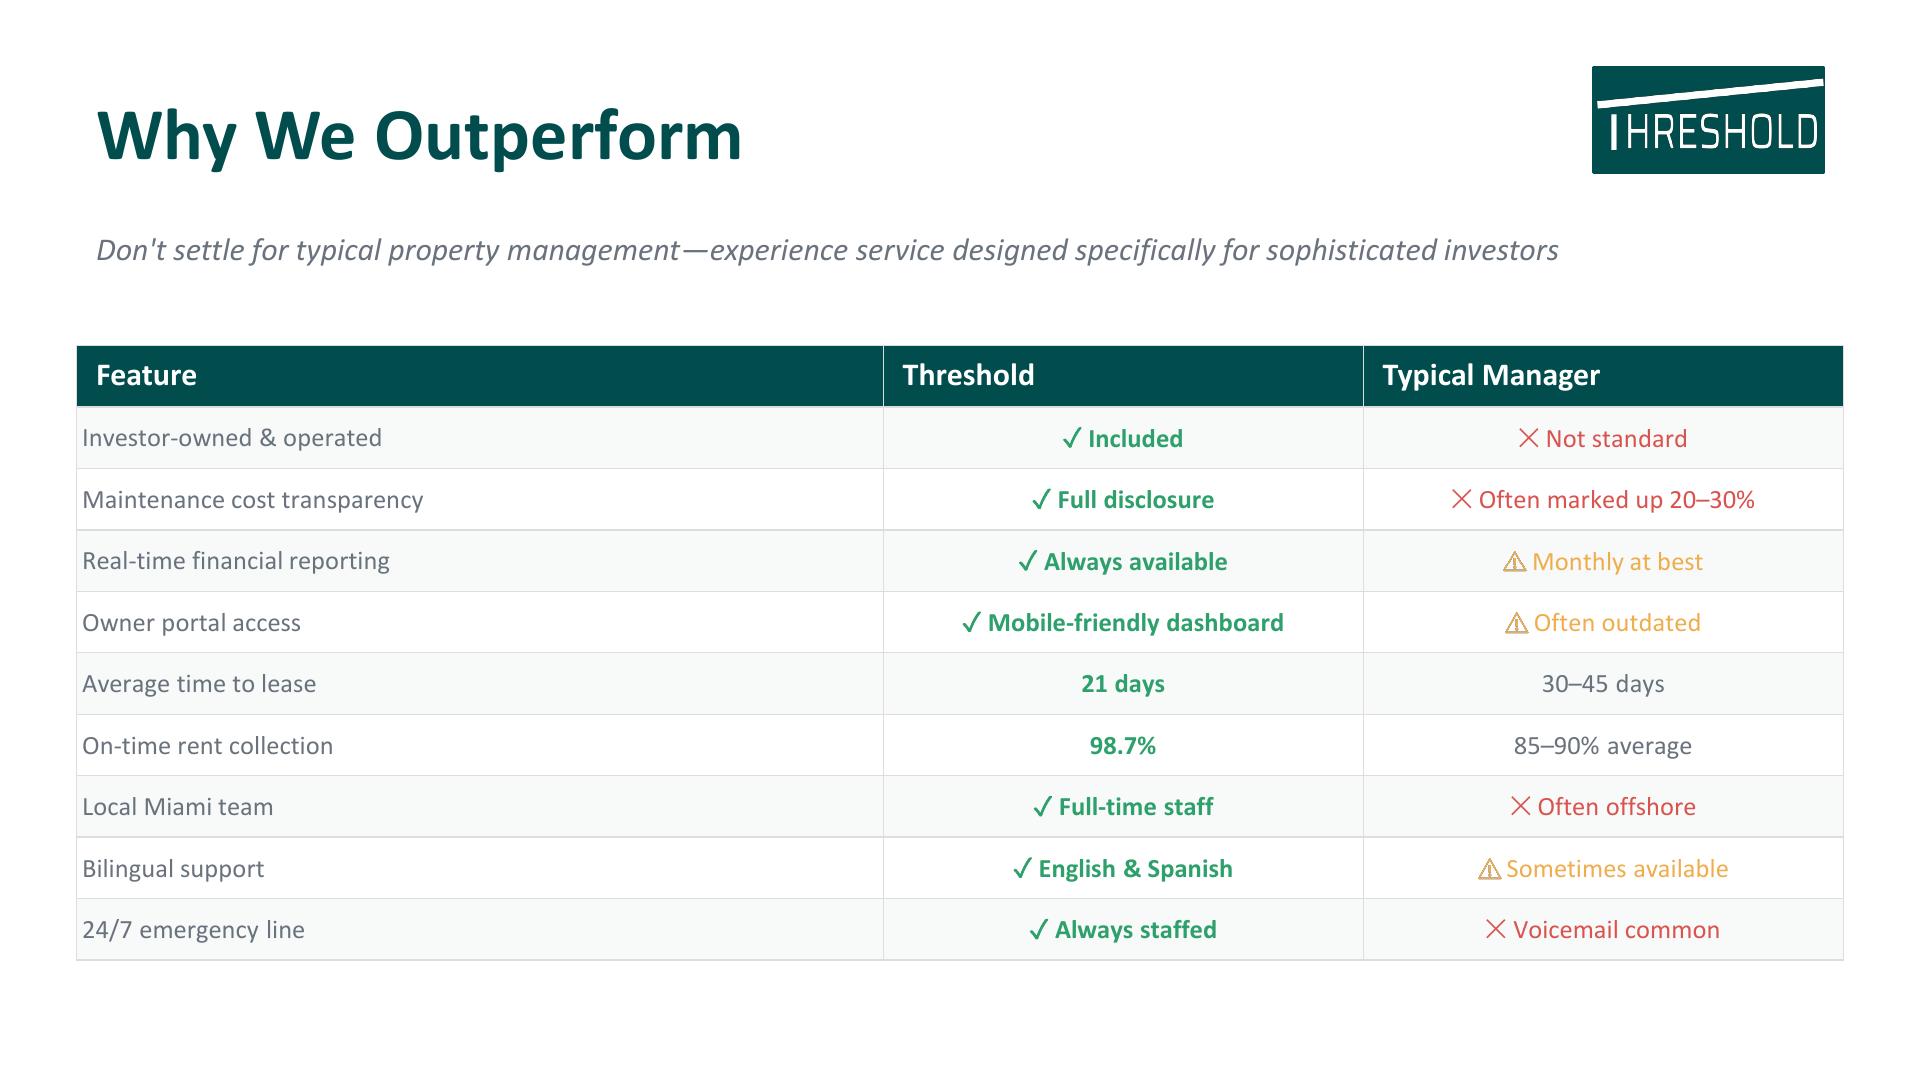Click the warning triangle beside Monthly at best
The width and height of the screenshot is (1920, 1080).
pyautogui.click(x=1514, y=562)
